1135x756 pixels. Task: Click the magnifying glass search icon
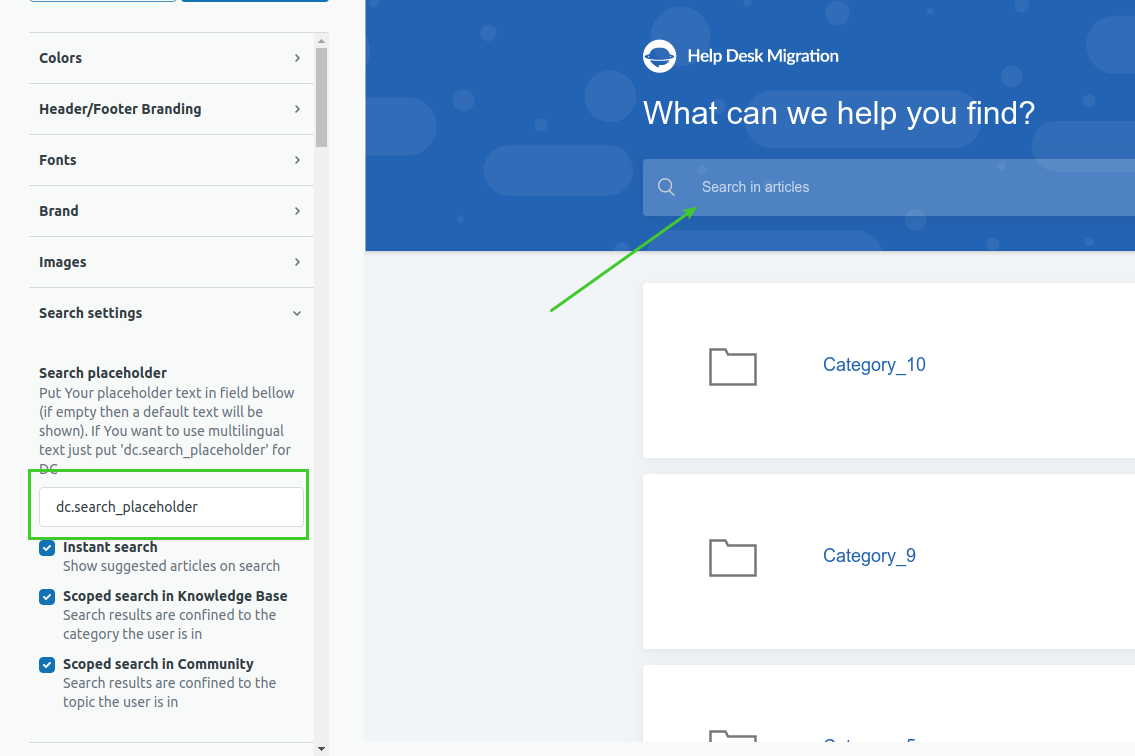pyautogui.click(x=667, y=187)
